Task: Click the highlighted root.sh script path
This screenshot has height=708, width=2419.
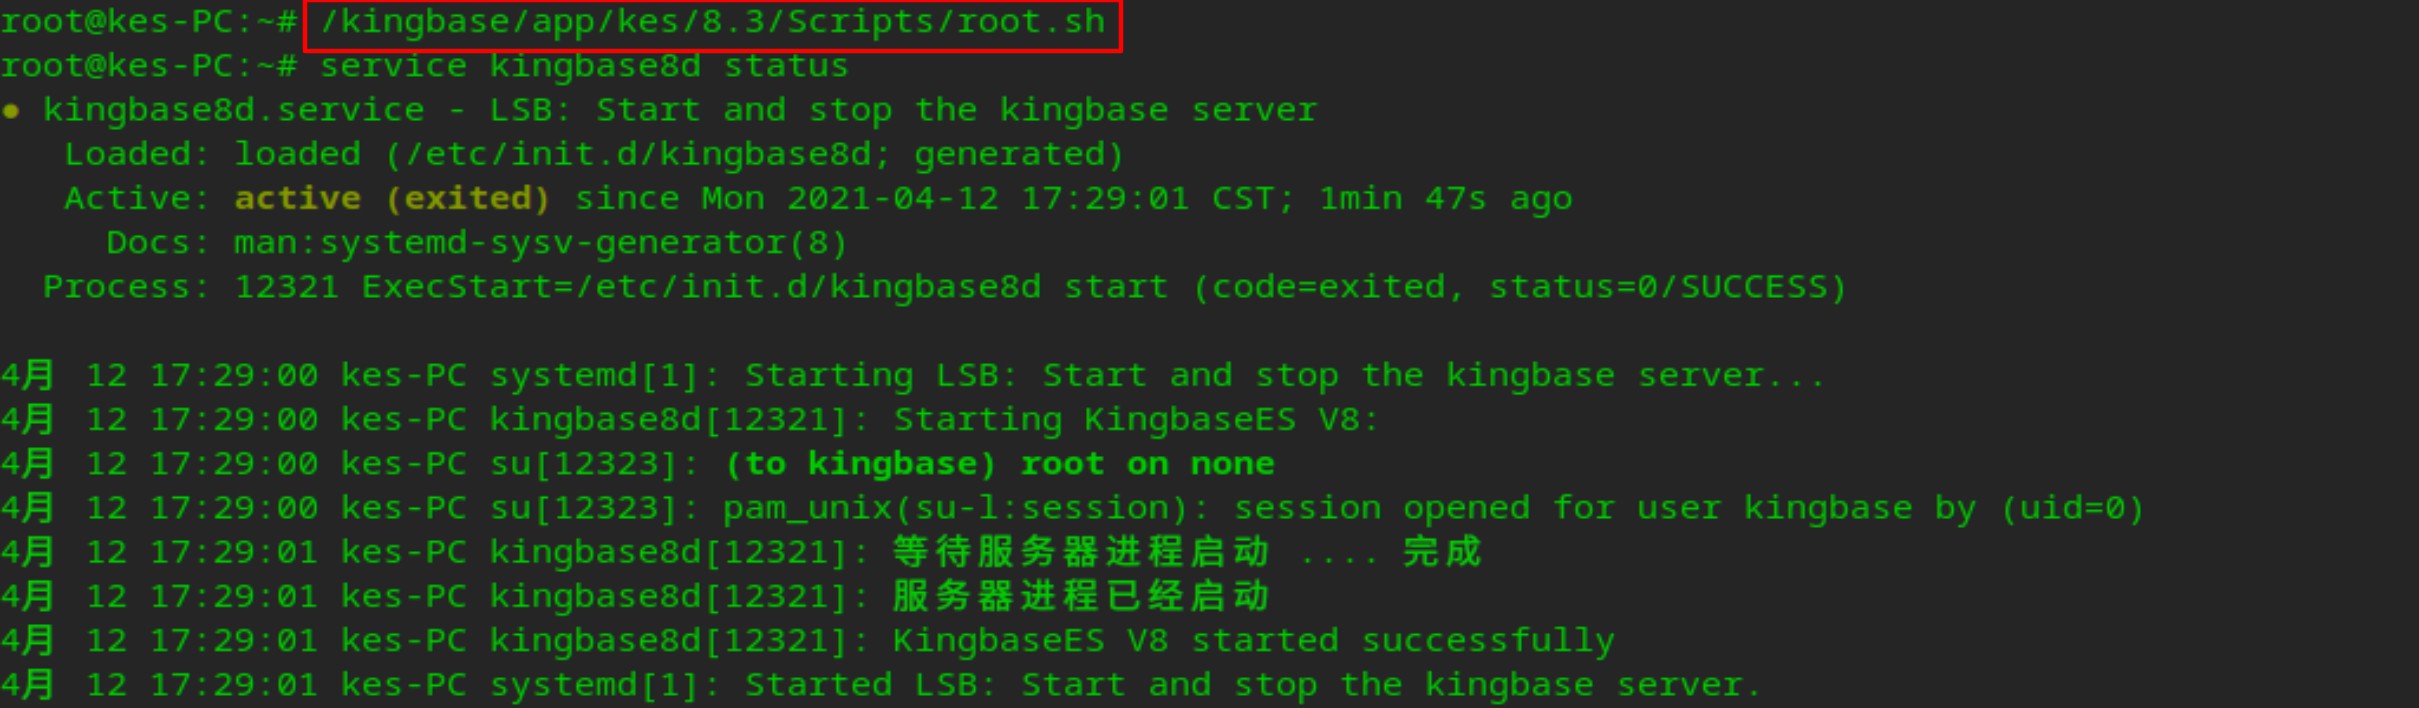Action: pos(713,23)
